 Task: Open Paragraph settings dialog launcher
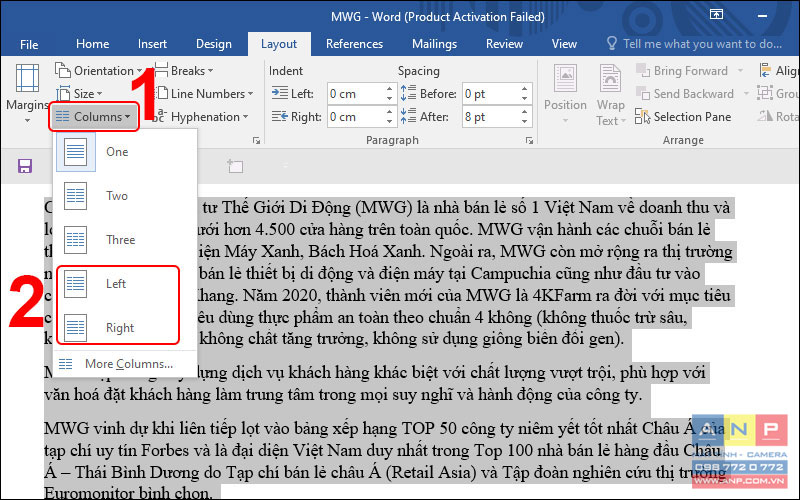tap(530, 140)
